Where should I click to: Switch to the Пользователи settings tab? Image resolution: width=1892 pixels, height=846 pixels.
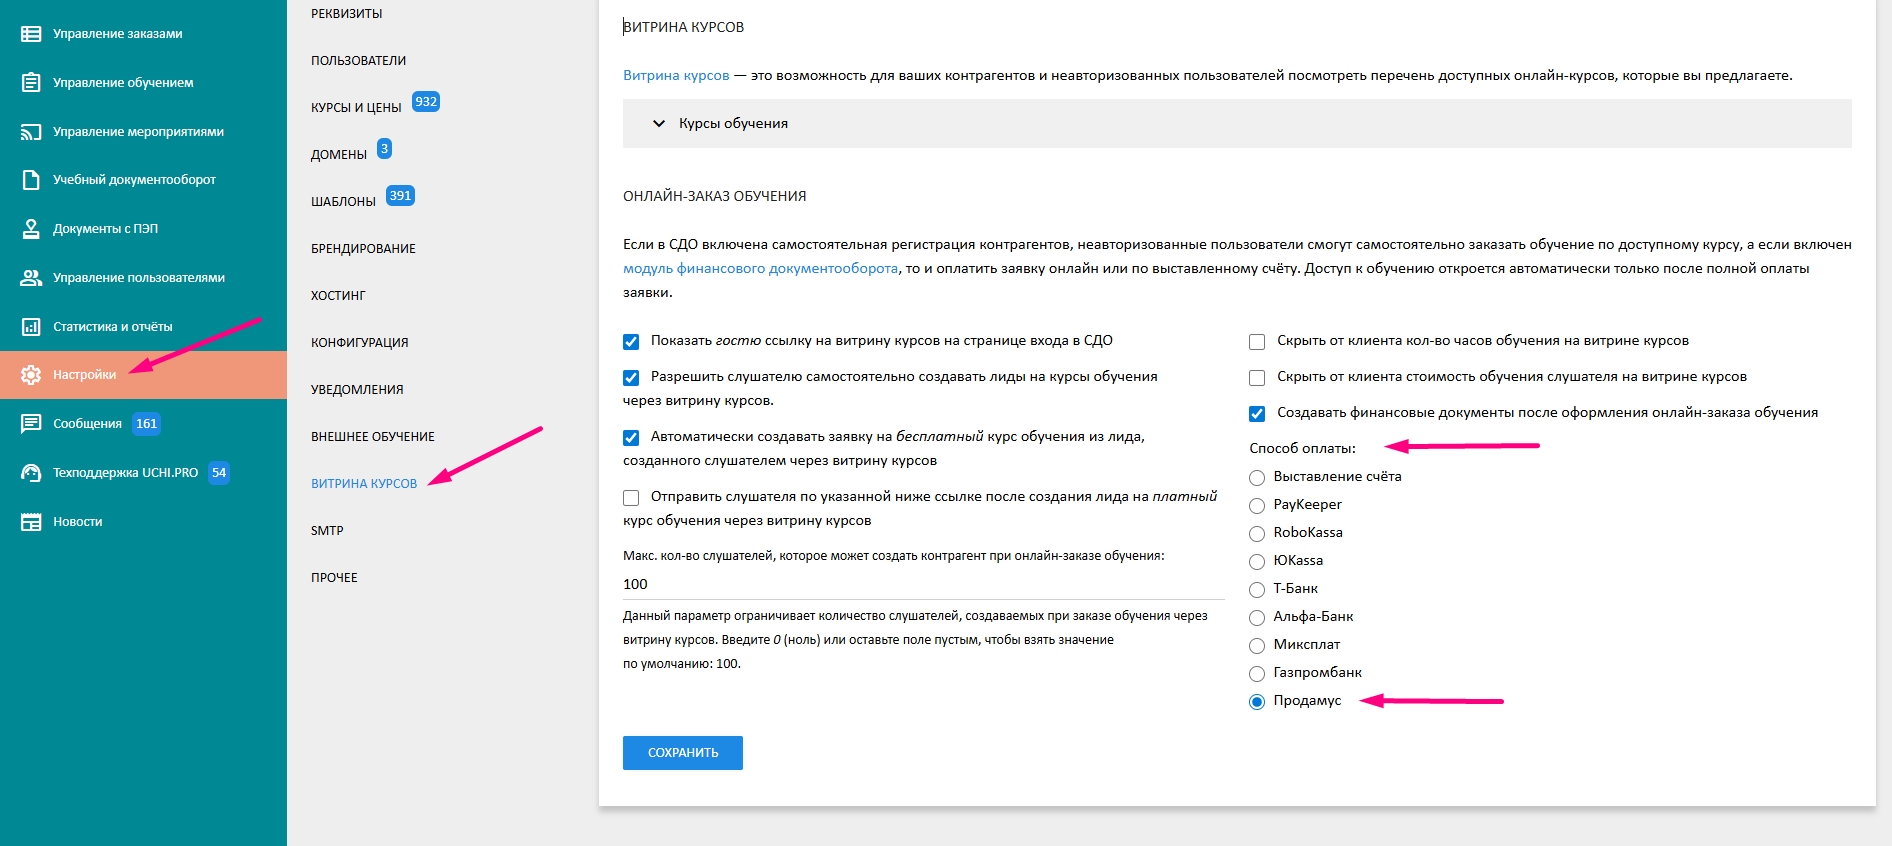(x=358, y=61)
